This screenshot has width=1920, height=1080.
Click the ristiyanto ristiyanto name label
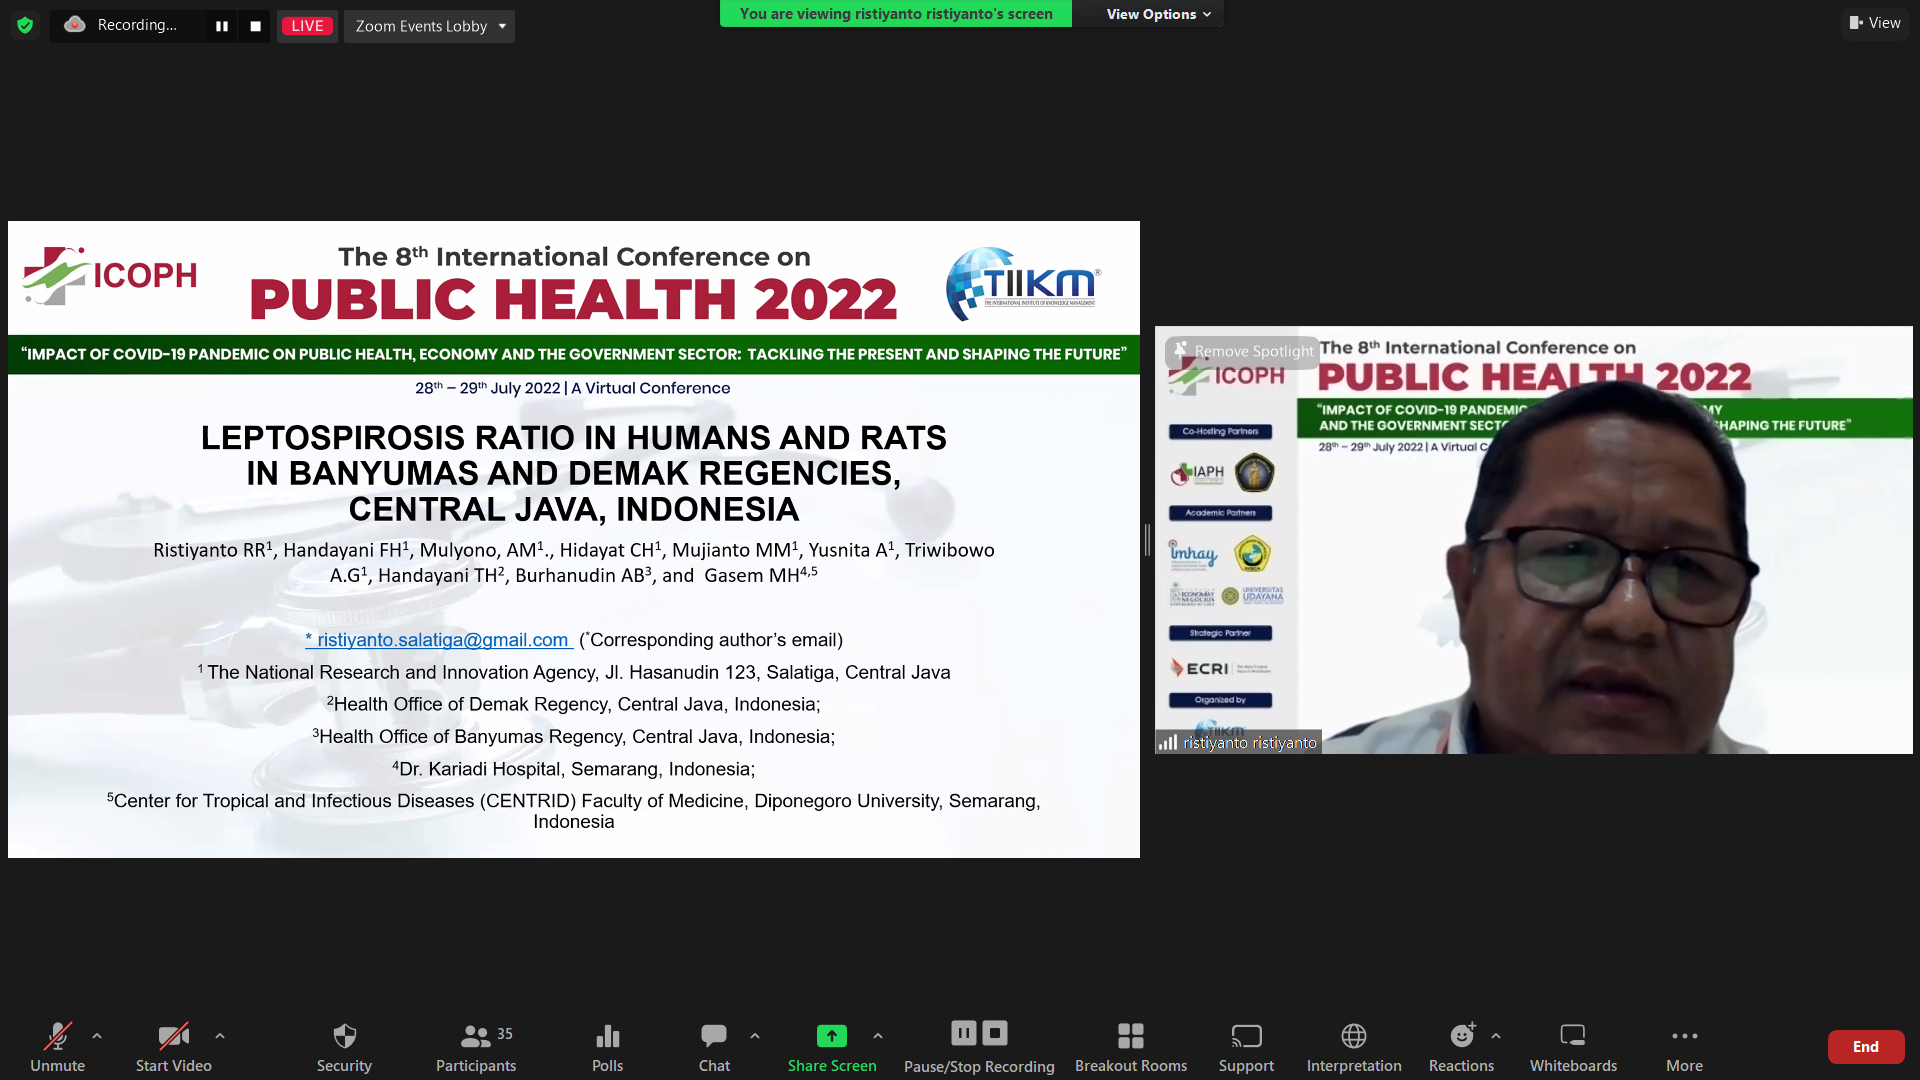1250,743
